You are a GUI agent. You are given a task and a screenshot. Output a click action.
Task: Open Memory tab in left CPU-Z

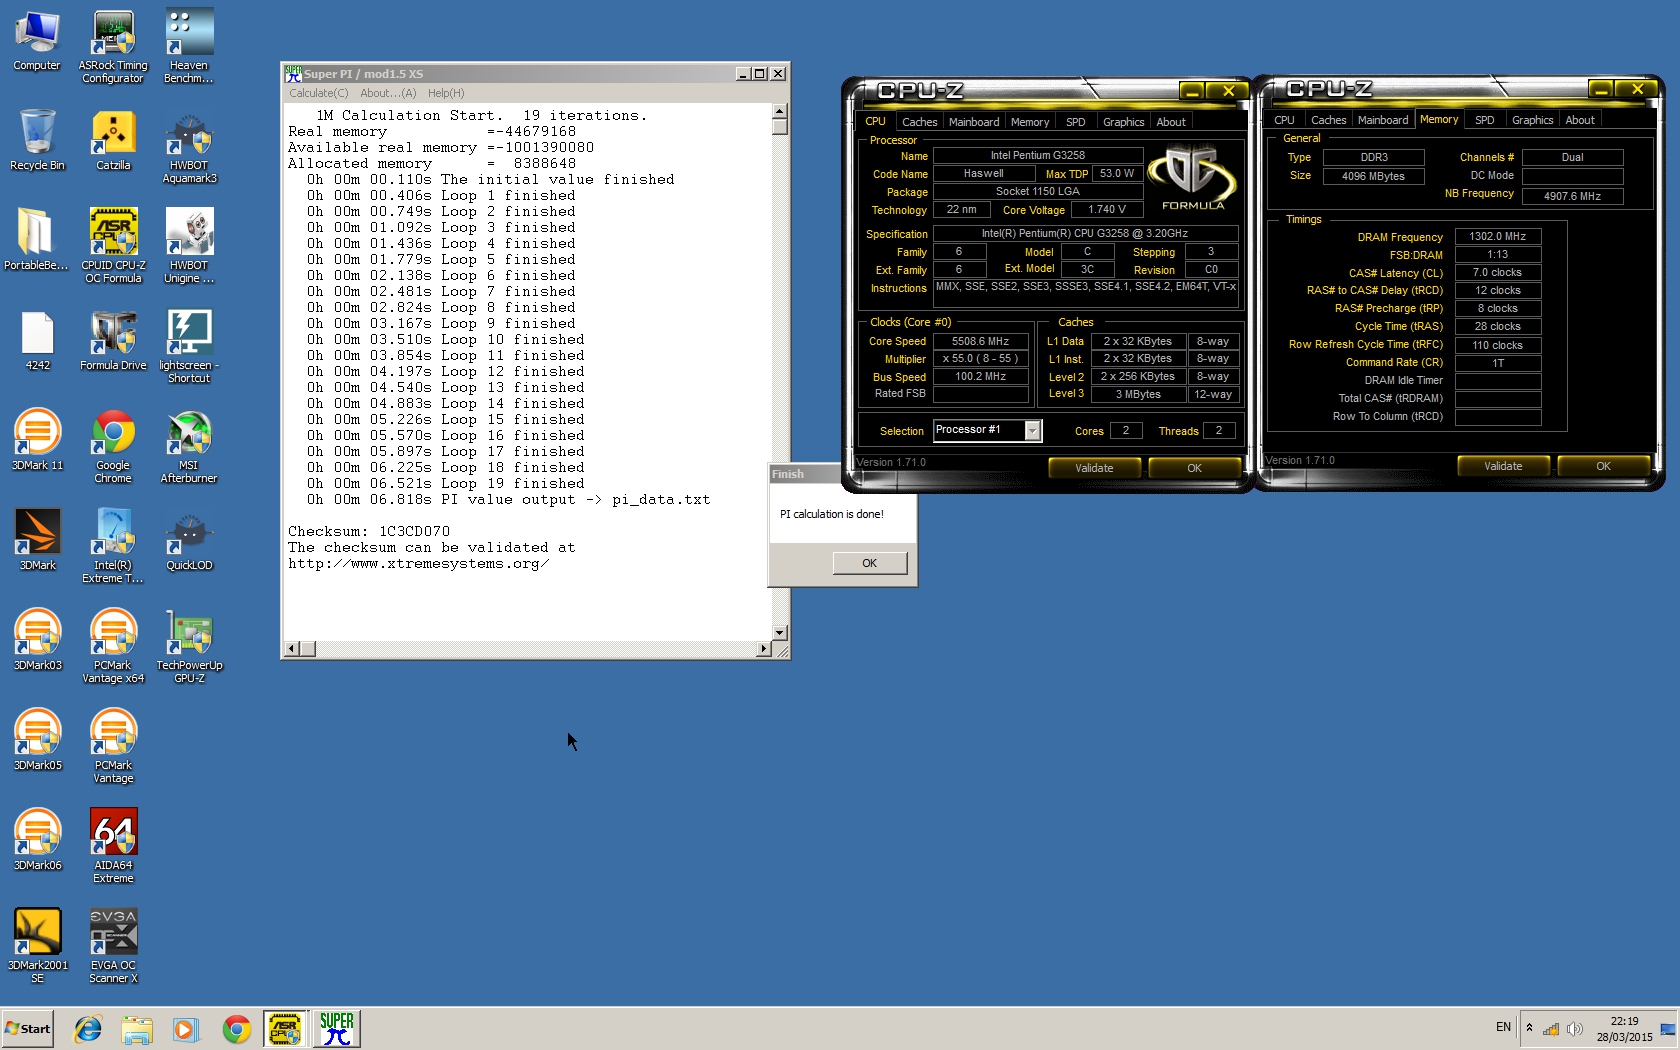point(1030,122)
